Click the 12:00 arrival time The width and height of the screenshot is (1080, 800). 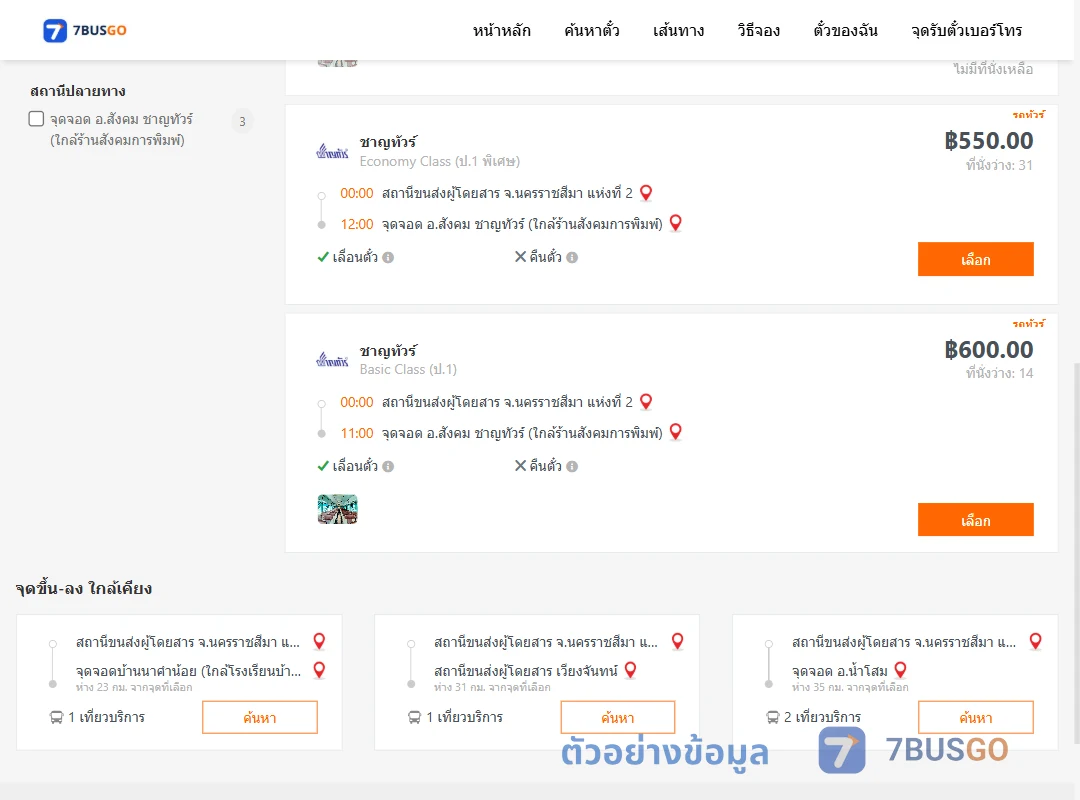[x=357, y=224]
